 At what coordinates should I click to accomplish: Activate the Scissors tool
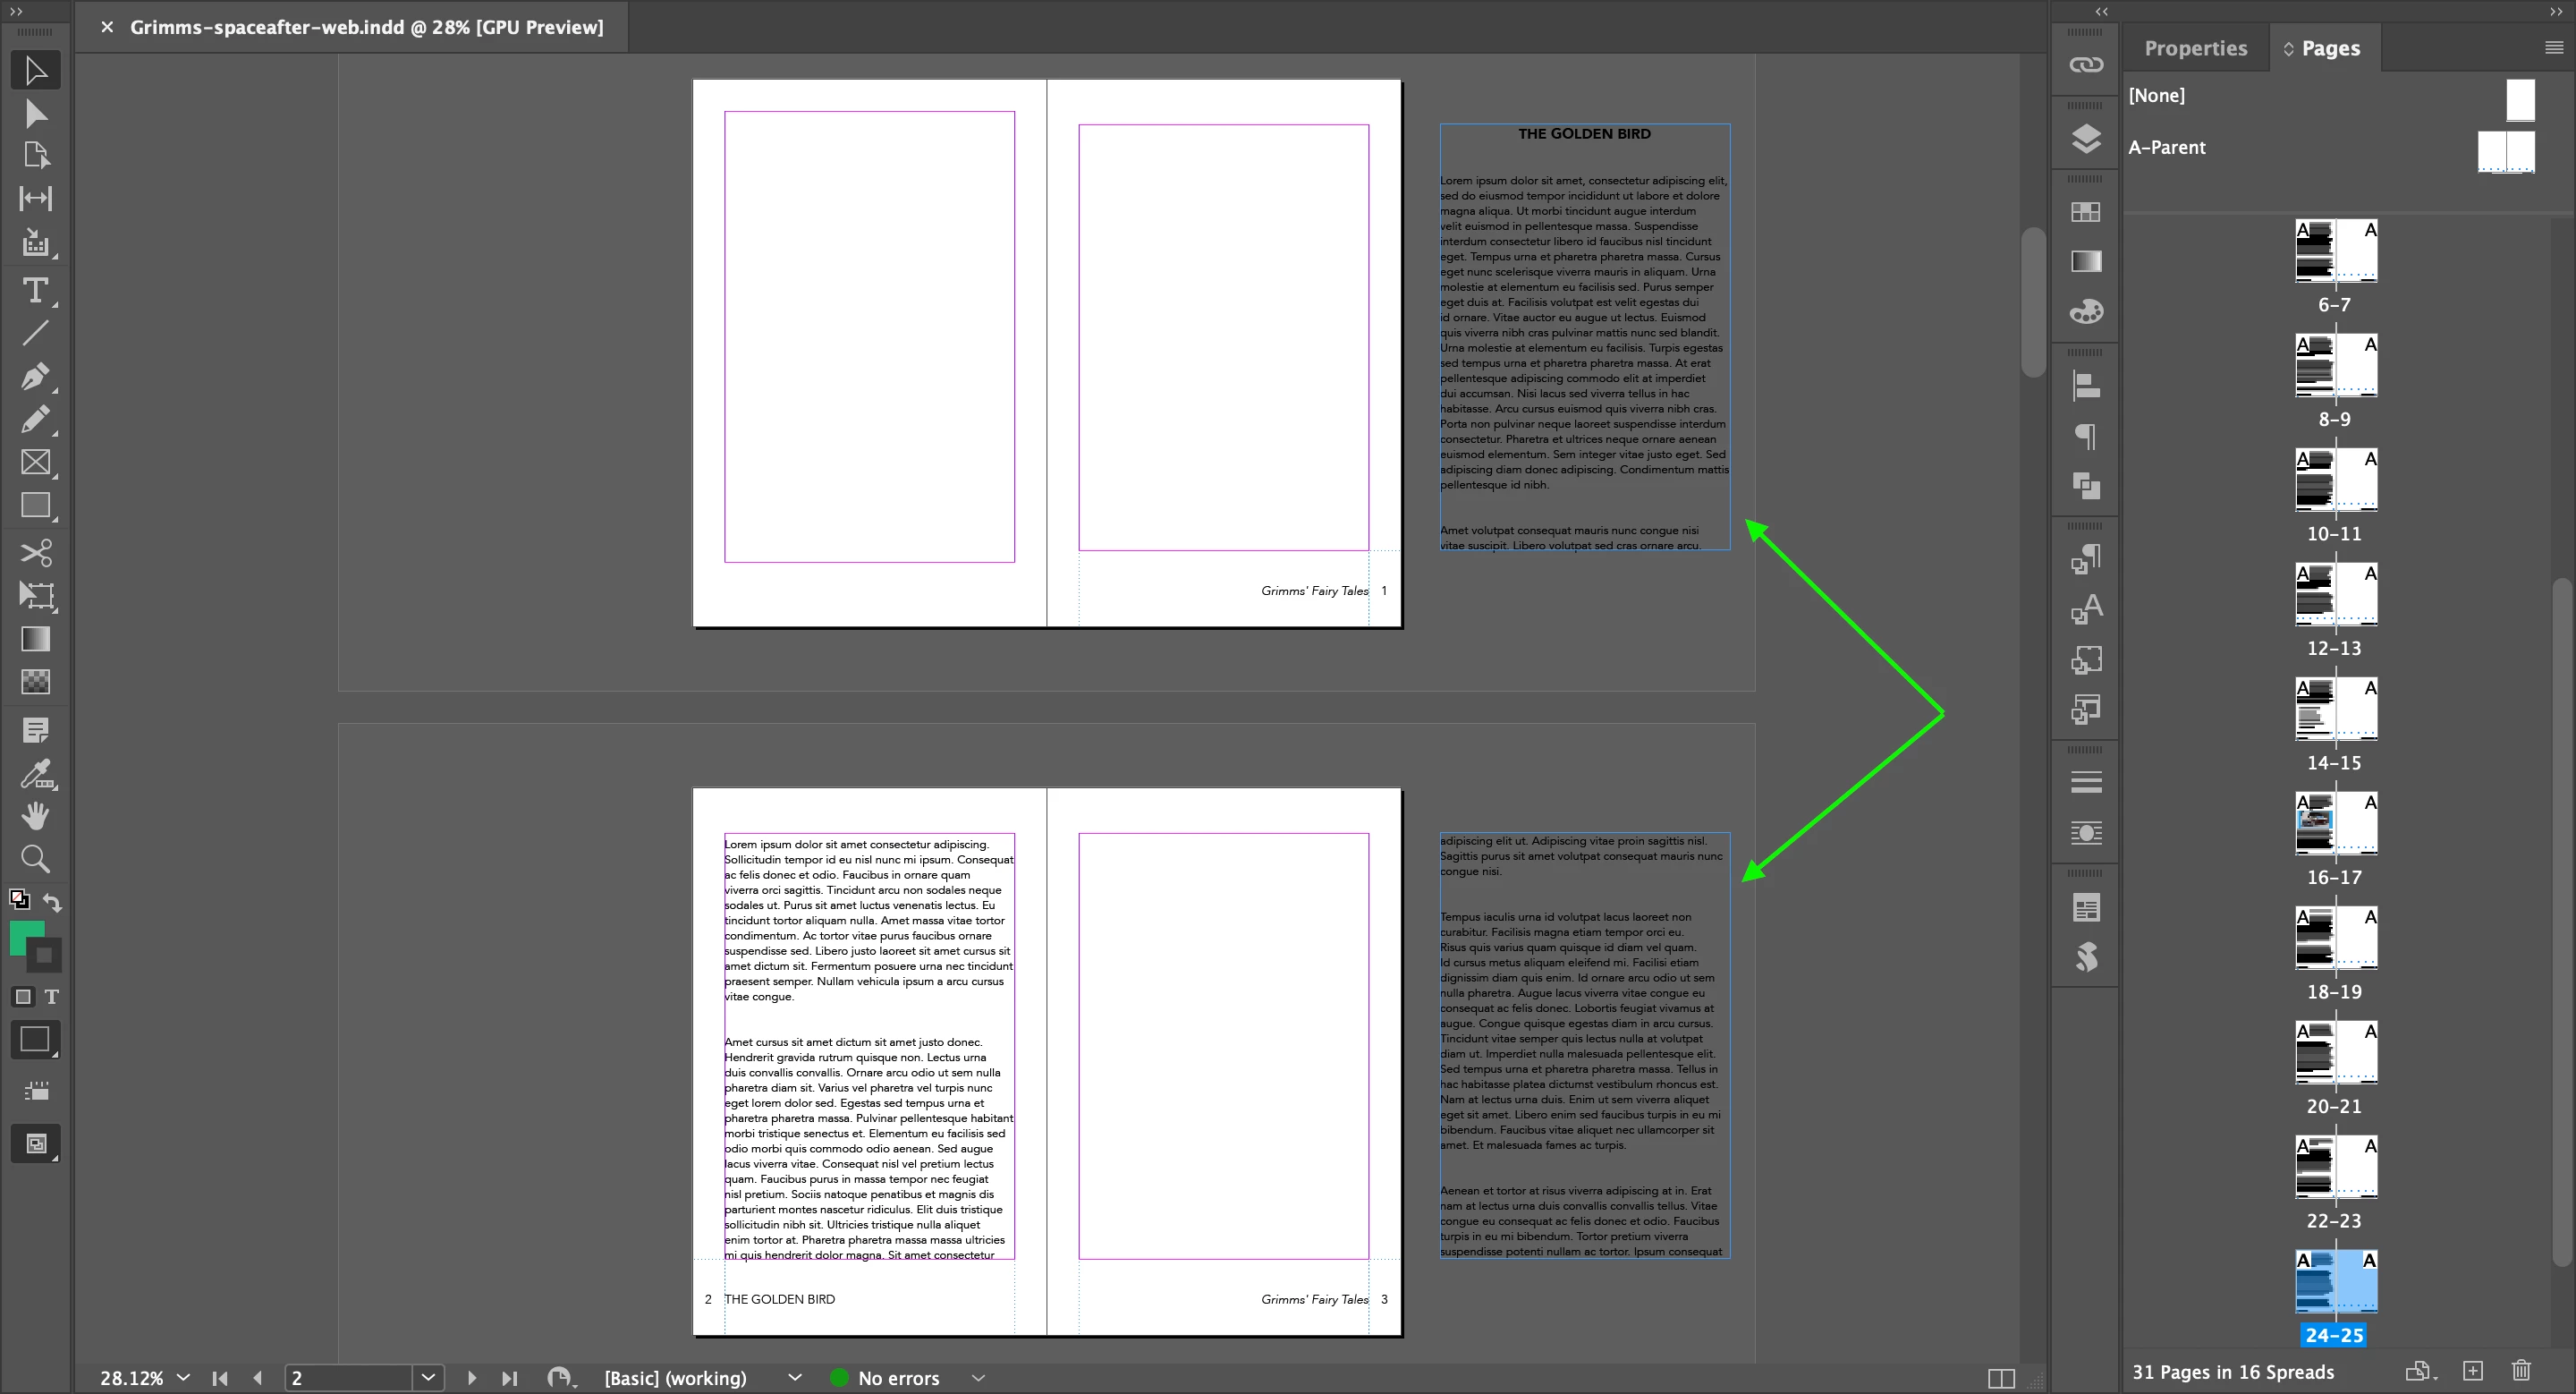(x=35, y=552)
